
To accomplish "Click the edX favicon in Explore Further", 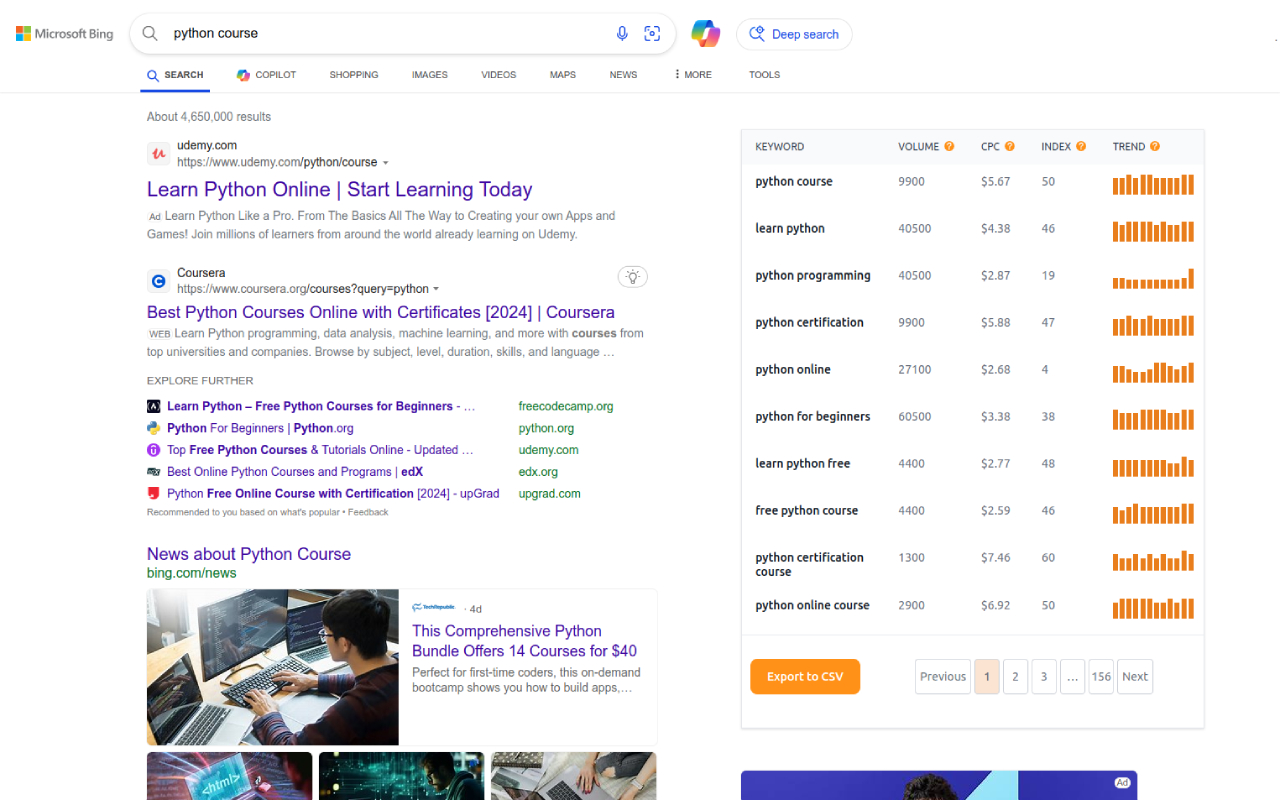I will pyautogui.click(x=154, y=472).
